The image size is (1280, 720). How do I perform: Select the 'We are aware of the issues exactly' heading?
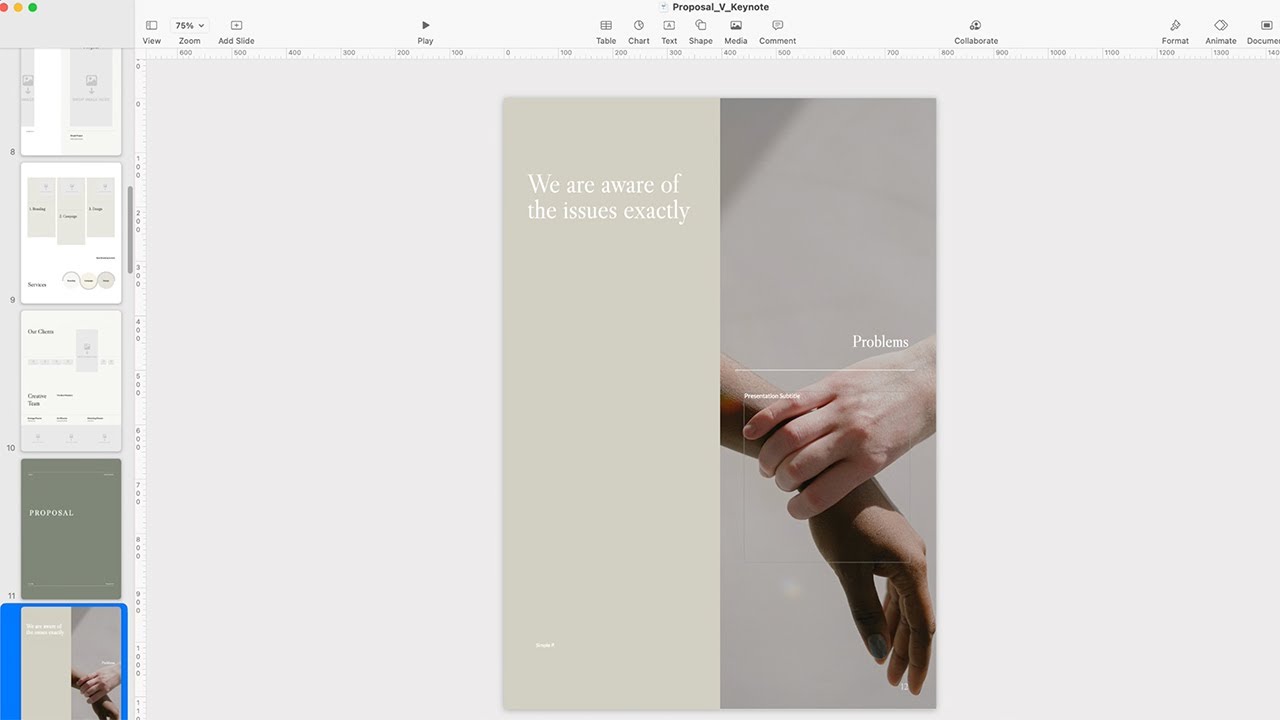coord(608,197)
